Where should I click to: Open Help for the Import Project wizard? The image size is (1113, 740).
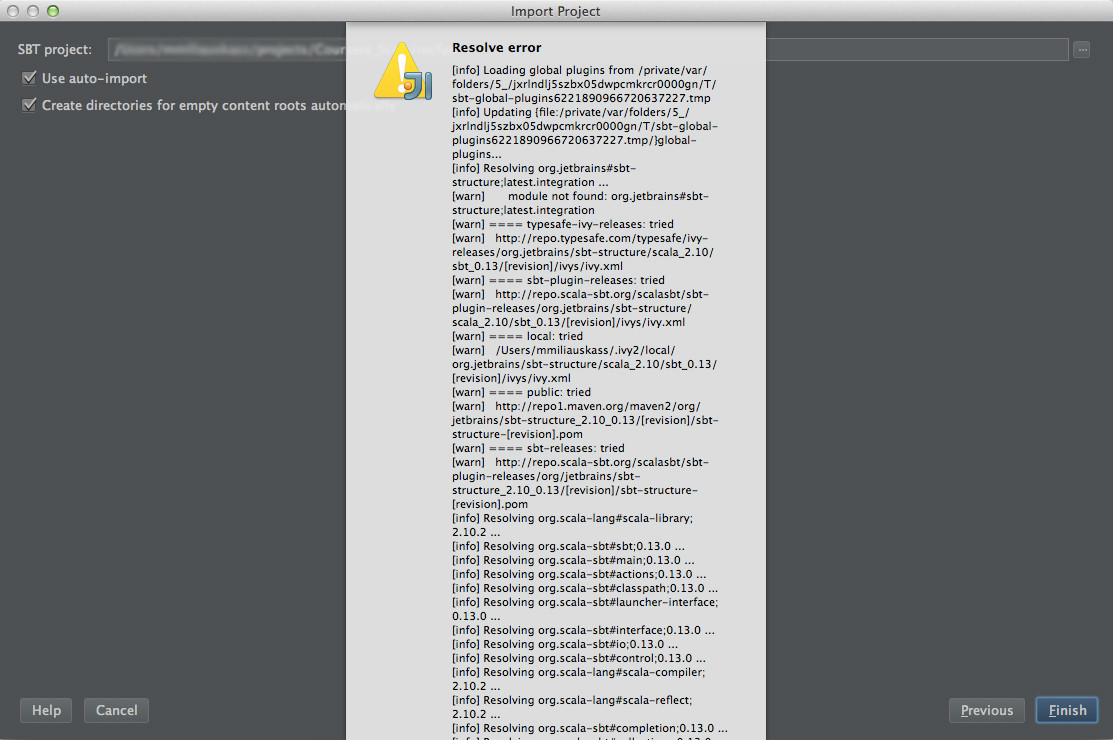(46, 710)
